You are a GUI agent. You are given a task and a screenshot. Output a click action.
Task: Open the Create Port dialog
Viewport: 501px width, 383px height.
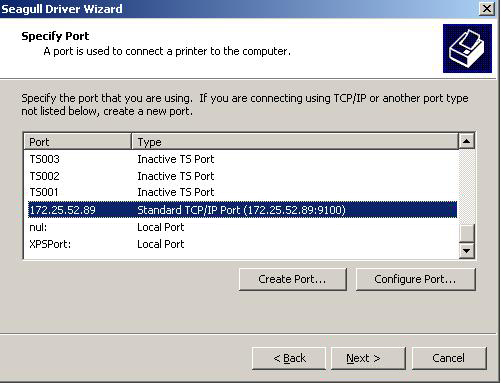click(x=292, y=279)
